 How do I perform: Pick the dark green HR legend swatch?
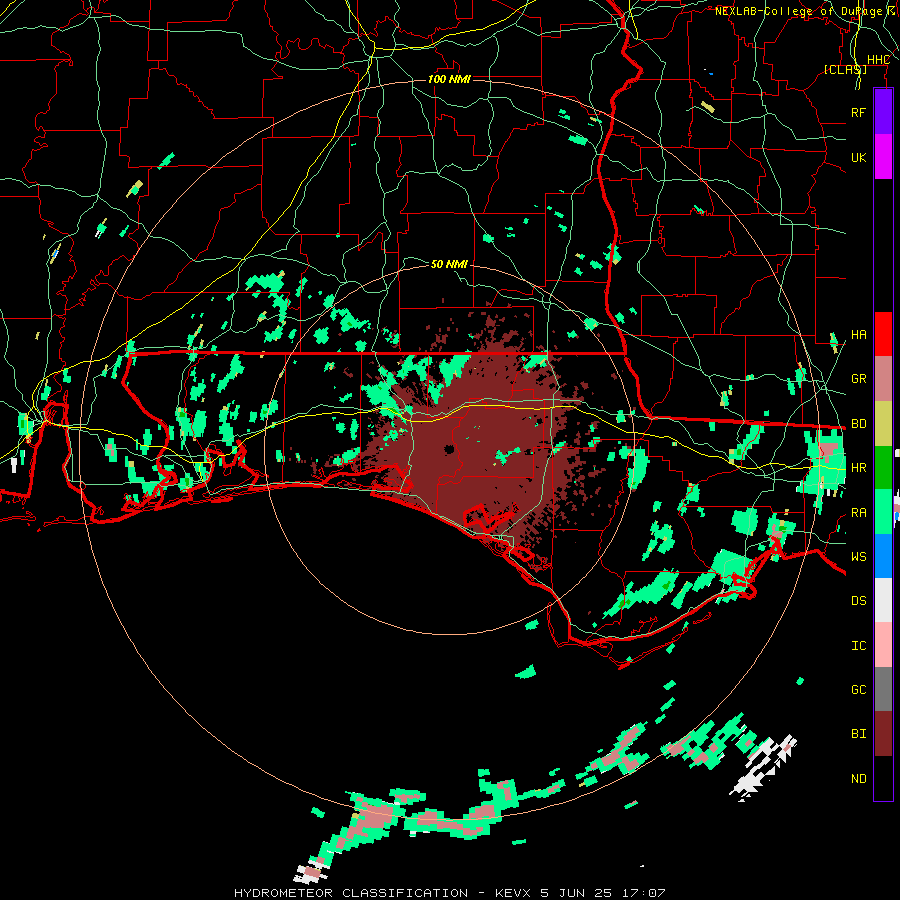coord(883,468)
